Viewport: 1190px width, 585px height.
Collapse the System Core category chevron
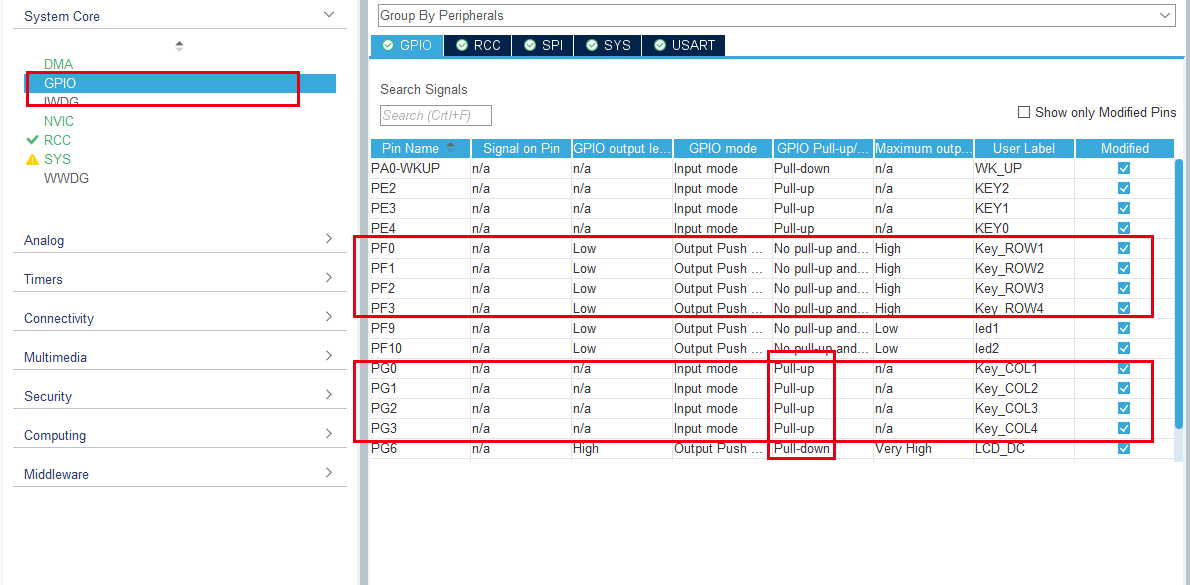(329, 14)
